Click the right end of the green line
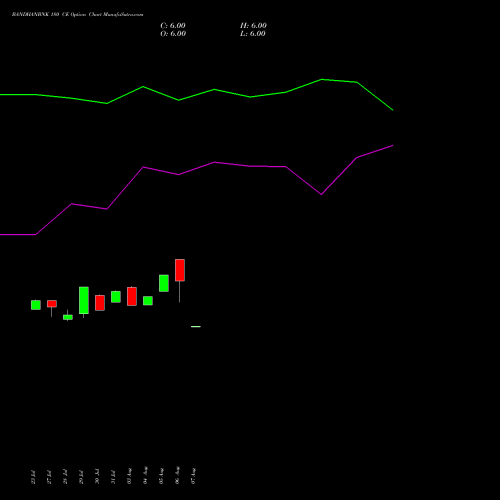500x500 pixels. 393,110
